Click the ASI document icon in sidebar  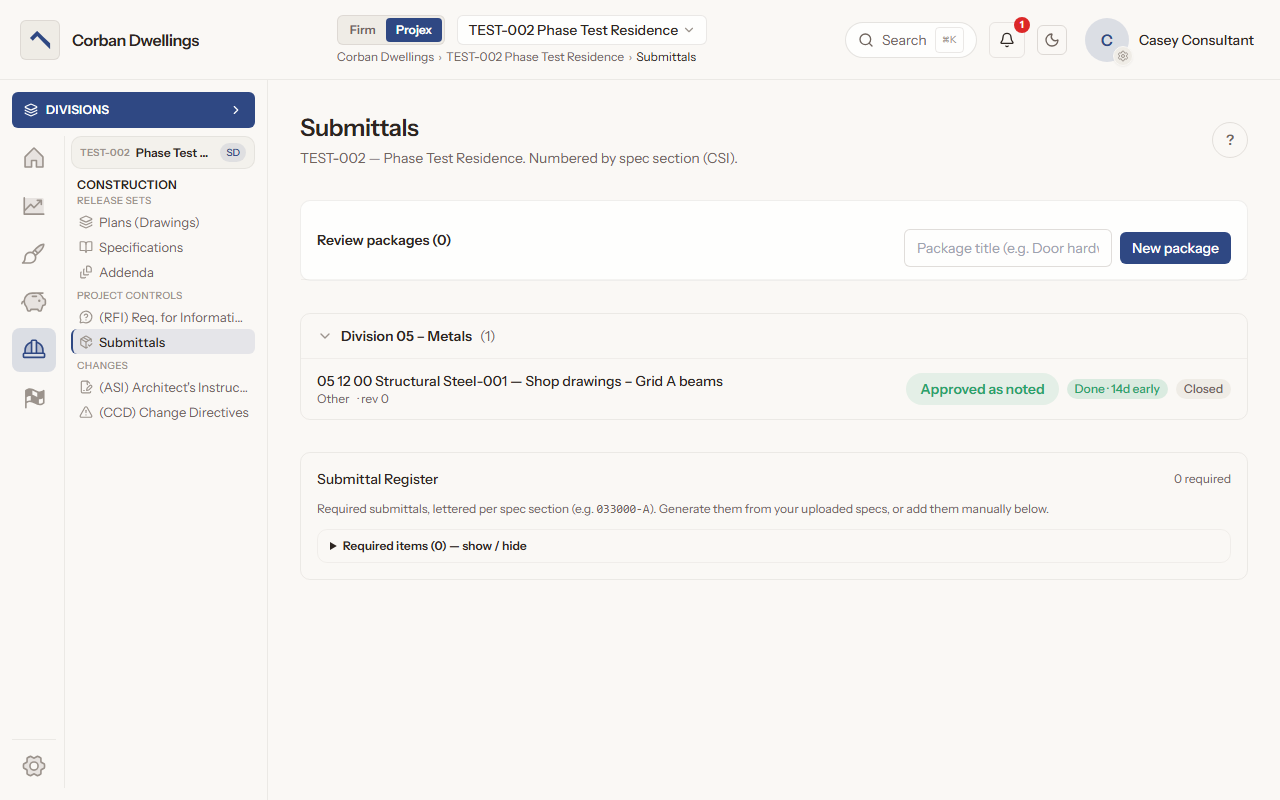tap(86, 387)
